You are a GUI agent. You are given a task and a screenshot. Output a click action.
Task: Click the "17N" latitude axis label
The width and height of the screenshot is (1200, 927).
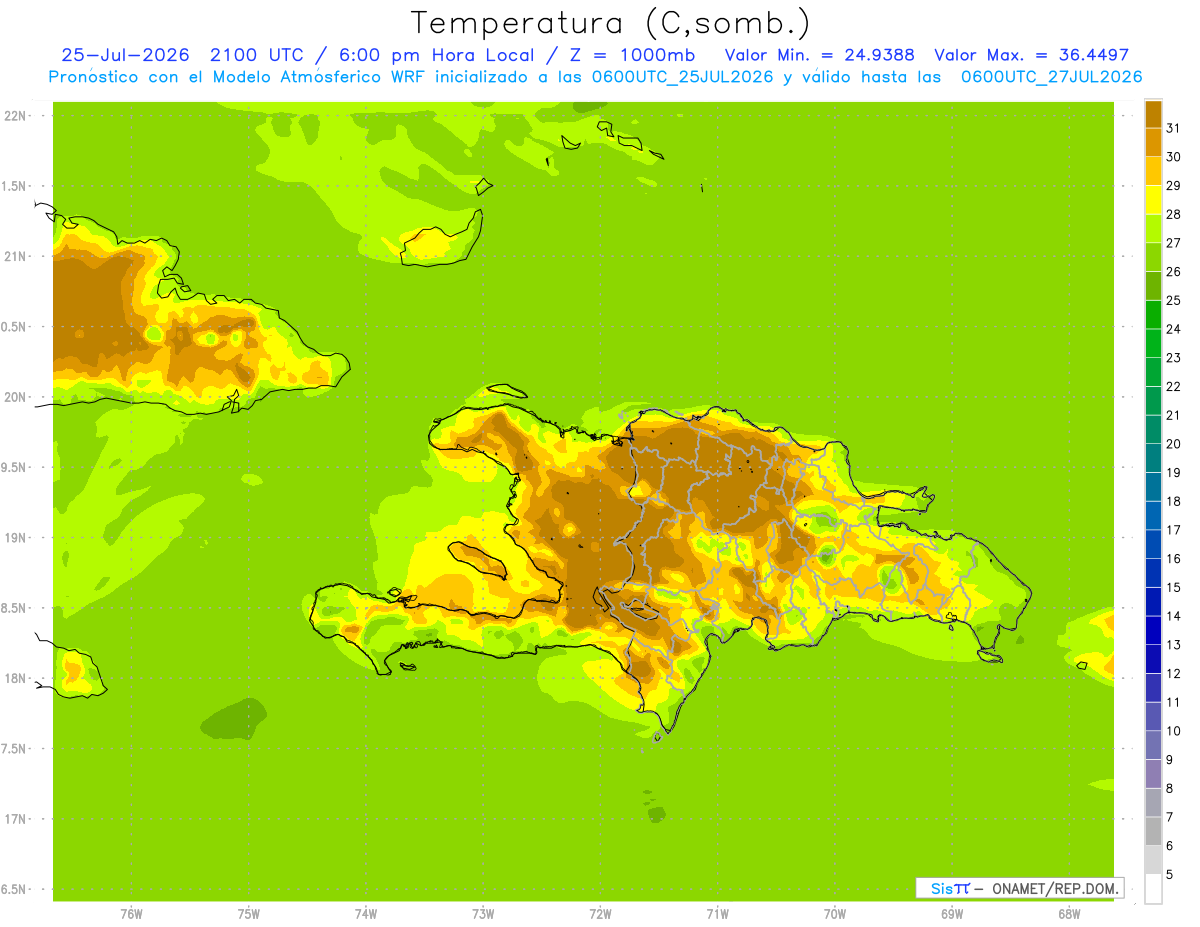tap(16, 819)
